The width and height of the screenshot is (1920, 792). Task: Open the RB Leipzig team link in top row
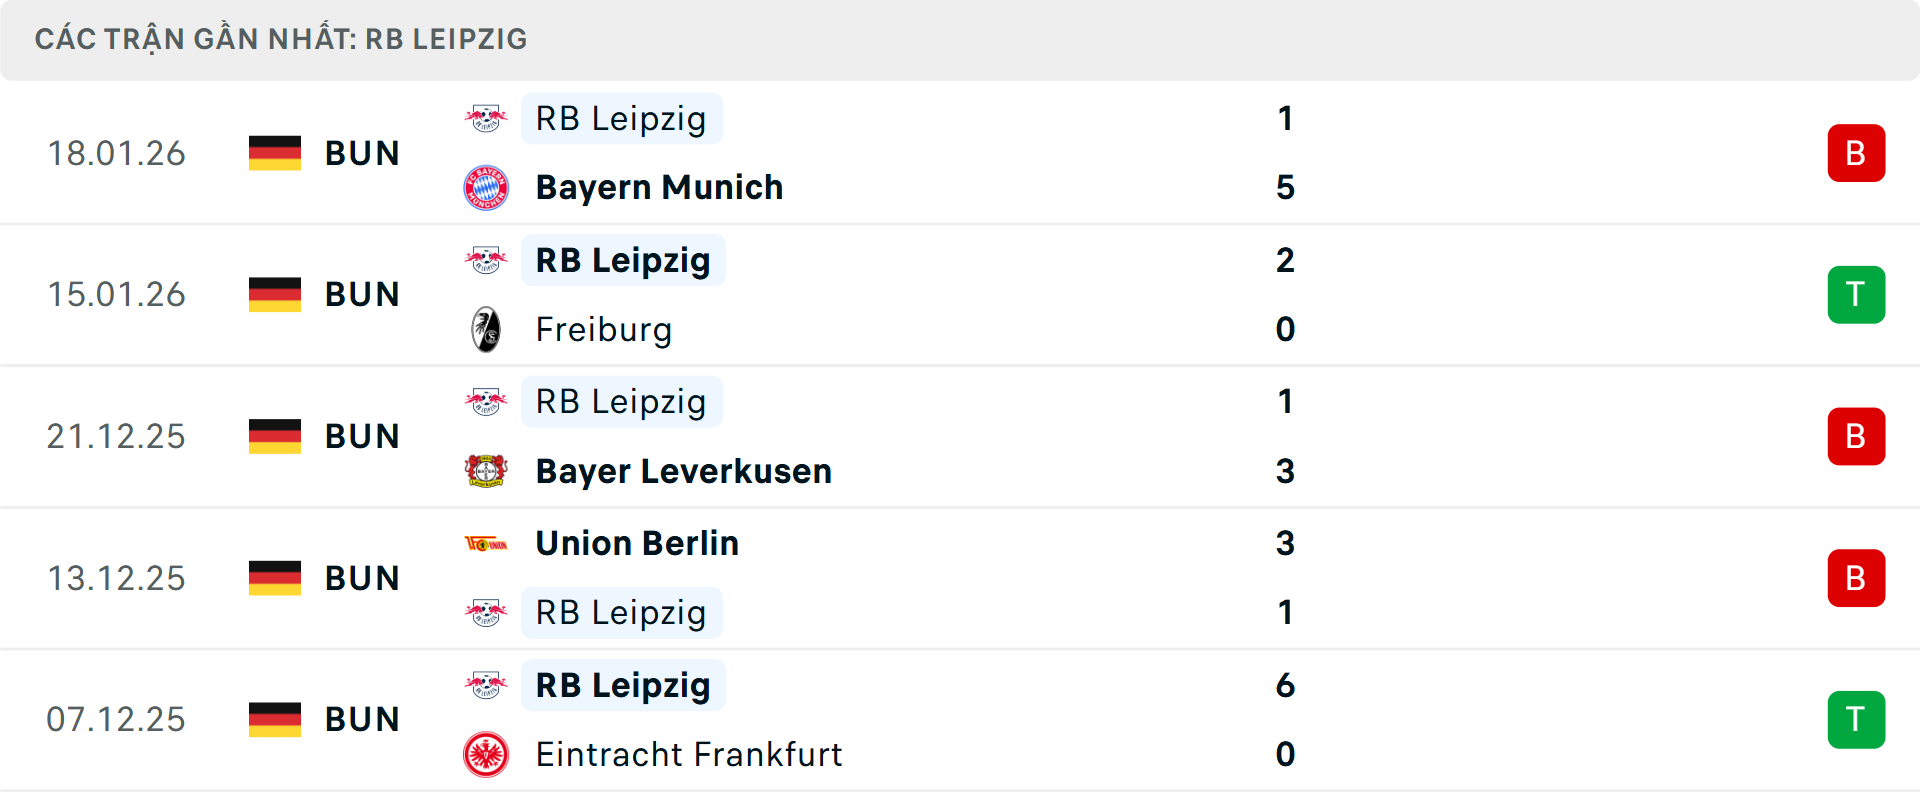(621, 118)
